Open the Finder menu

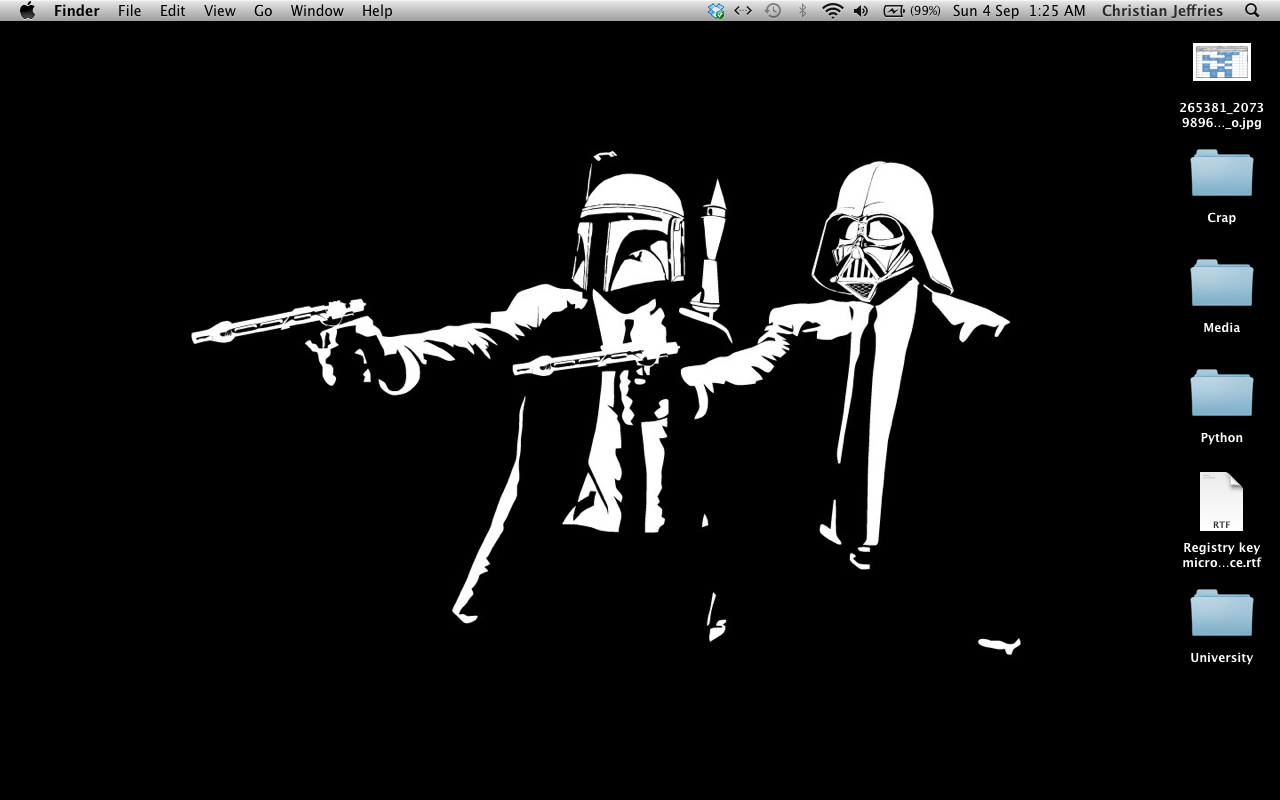[76, 11]
